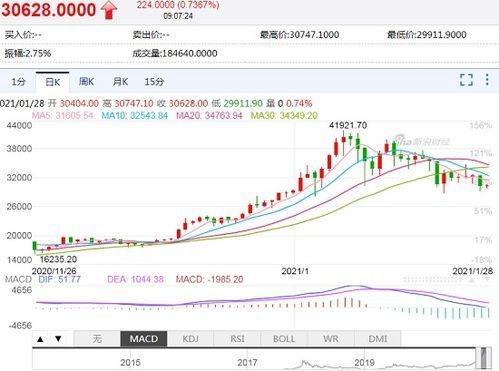499x371 pixels.
Task: Open the three-dot more options menu
Action: tap(487, 80)
